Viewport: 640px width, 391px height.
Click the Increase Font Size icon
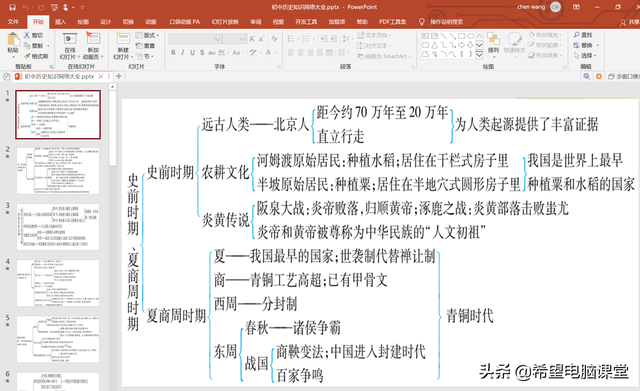252,39
